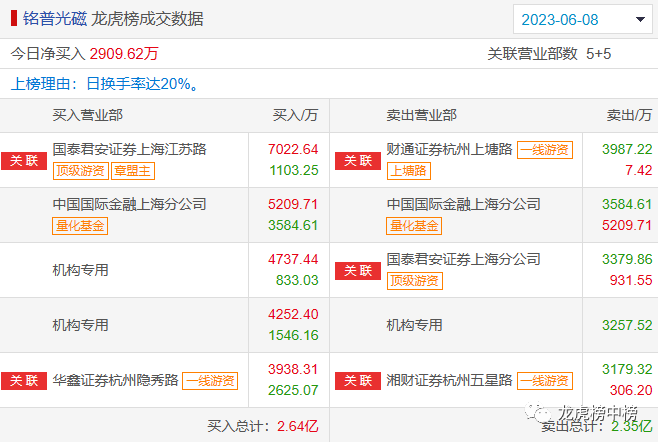Click the date dropdown arrow

click(640, 19)
